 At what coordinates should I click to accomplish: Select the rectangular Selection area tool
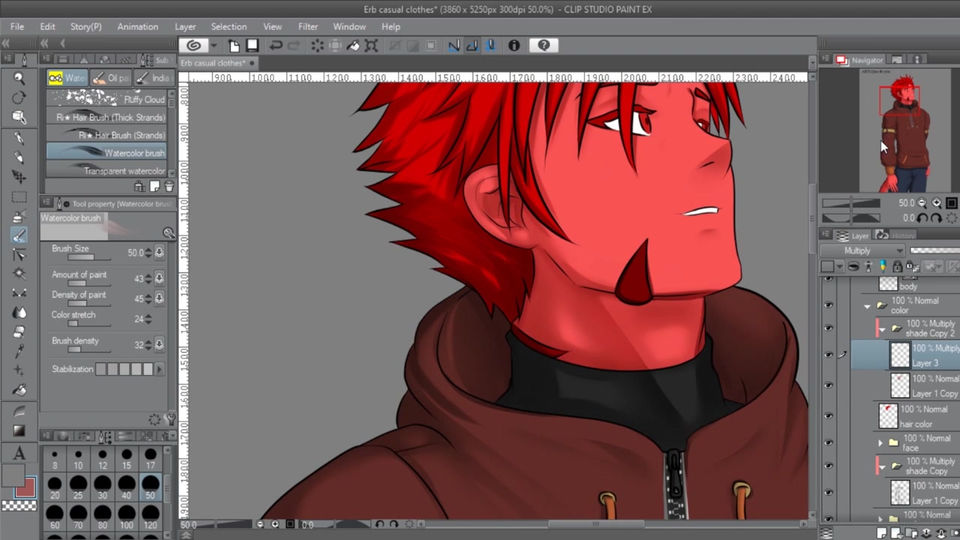pyautogui.click(x=19, y=197)
